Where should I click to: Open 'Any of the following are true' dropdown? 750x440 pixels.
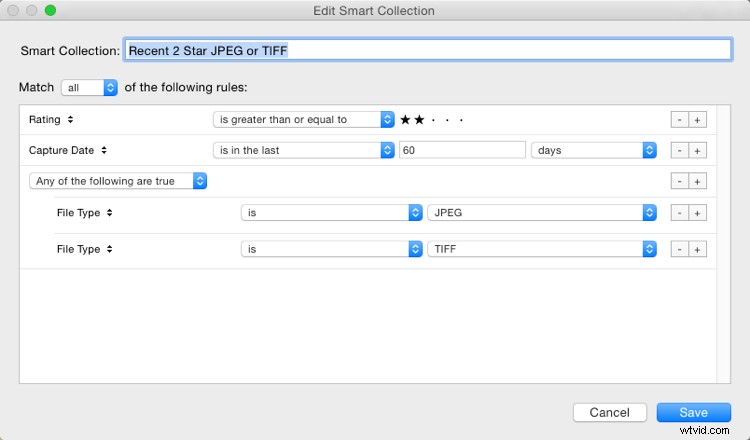coord(118,181)
